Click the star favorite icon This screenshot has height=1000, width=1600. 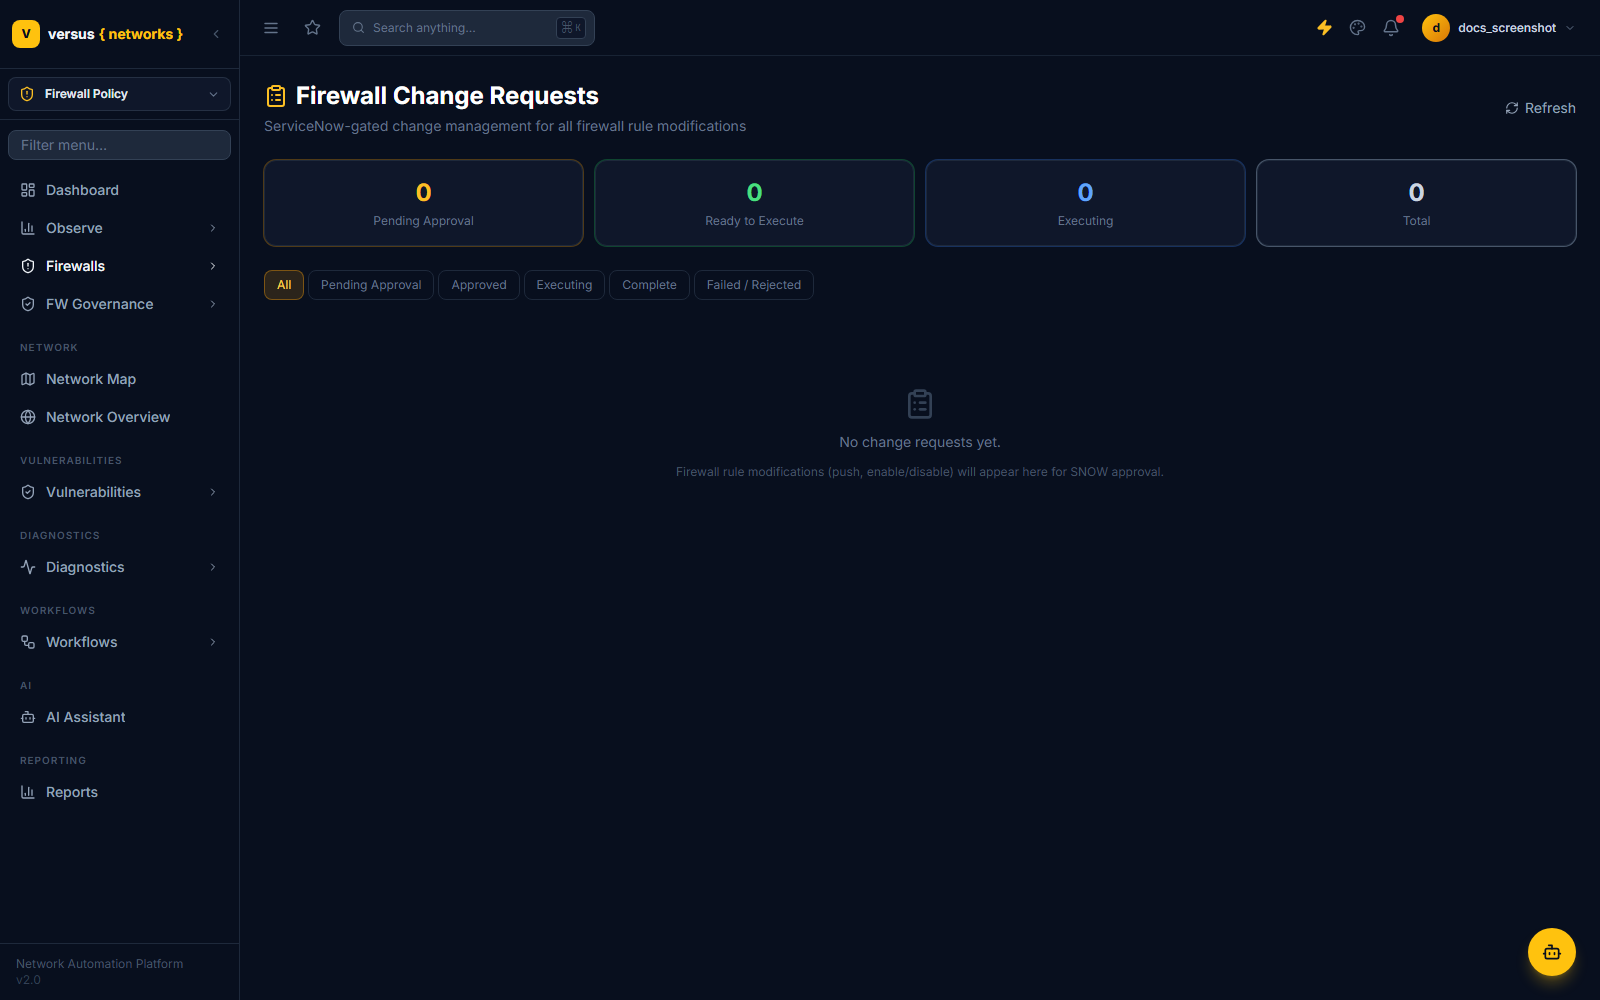click(313, 28)
